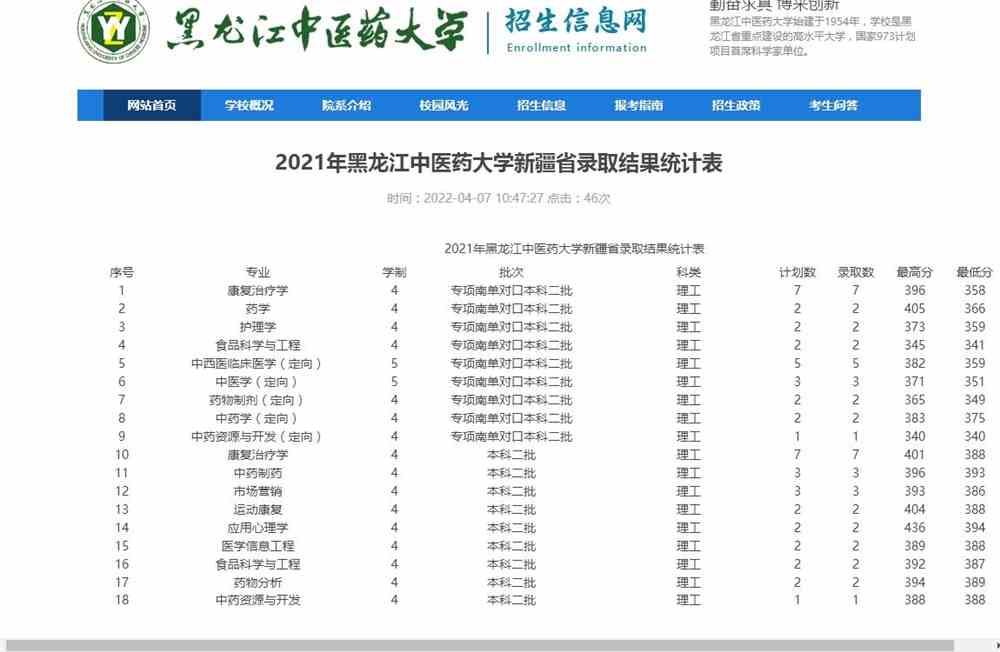Open 校园风光 navigation tab

pyautogui.click(x=445, y=105)
